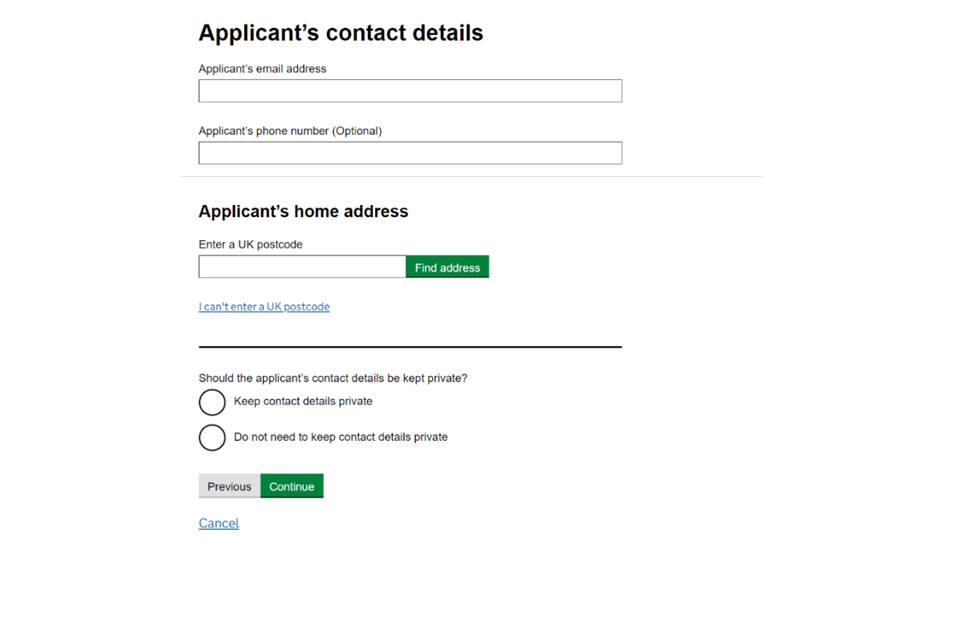
Task: Click the thick black line below the postcode link
Action: (410, 347)
